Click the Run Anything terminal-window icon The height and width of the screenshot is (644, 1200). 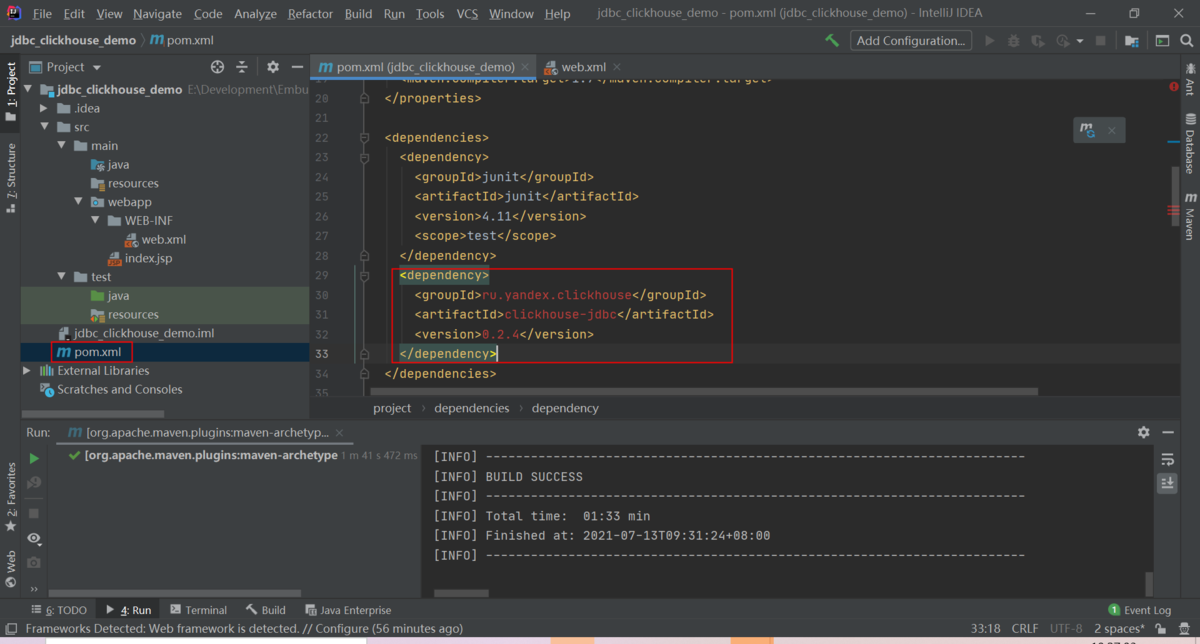1162,41
